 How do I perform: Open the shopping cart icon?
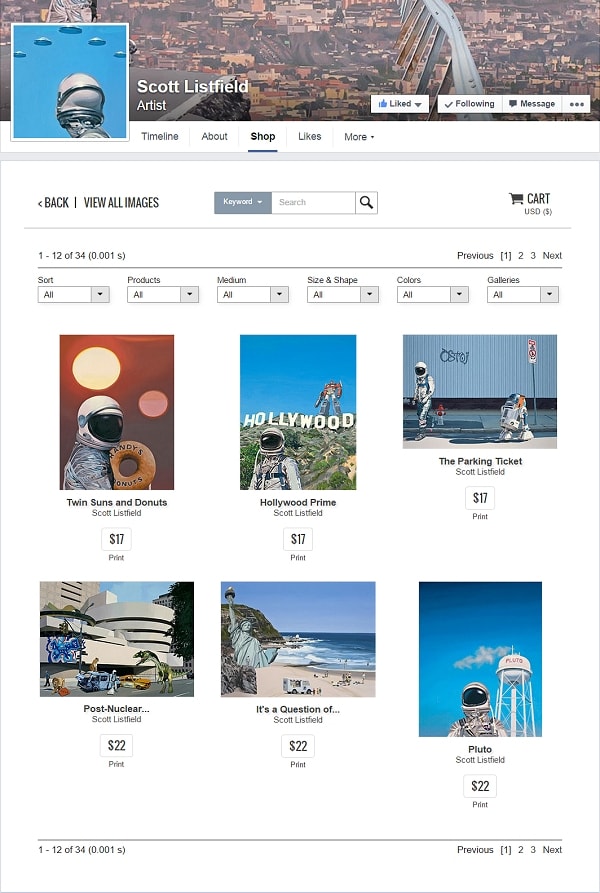pyautogui.click(x=516, y=198)
